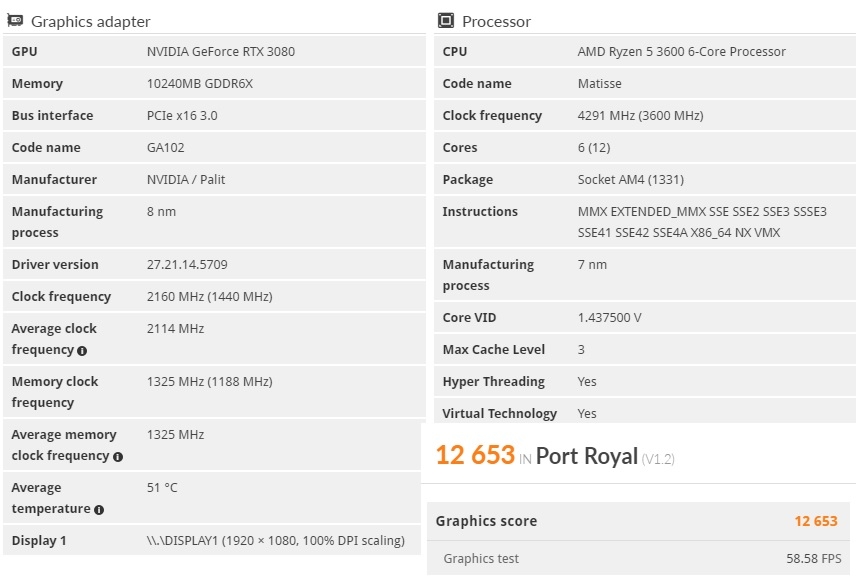Click the Processor chip icon
This screenshot has height=582, width=856.
[446, 21]
